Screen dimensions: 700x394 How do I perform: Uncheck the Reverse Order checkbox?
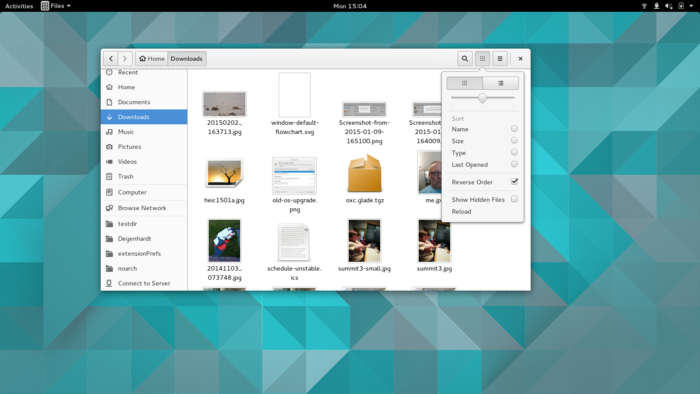514,182
